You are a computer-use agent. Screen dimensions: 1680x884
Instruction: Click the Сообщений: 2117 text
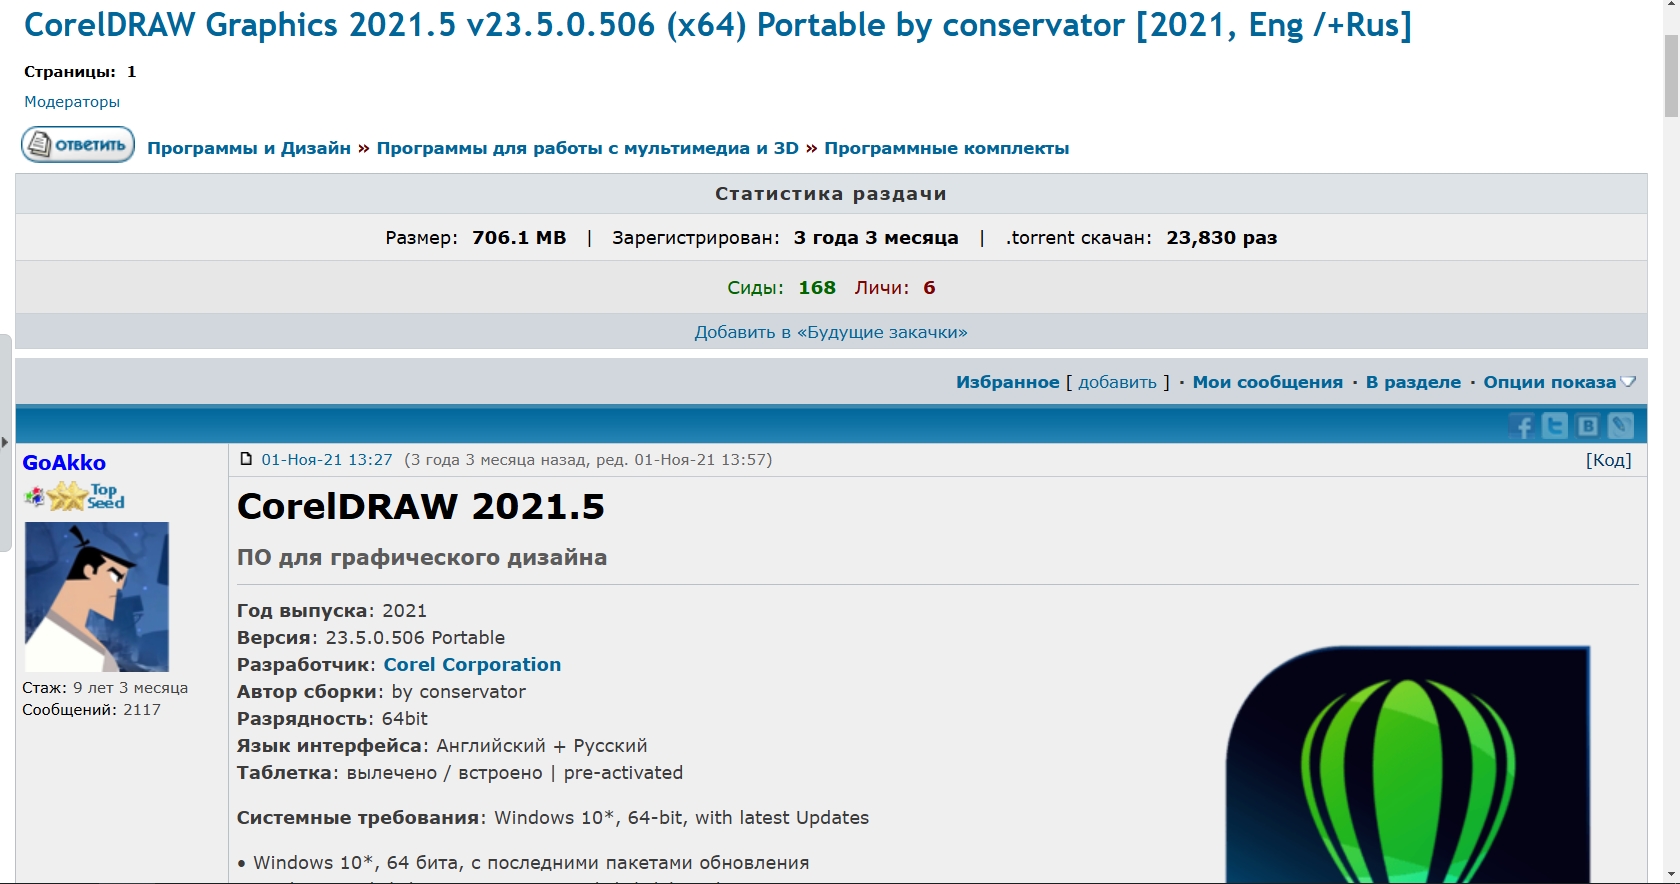point(91,710)
